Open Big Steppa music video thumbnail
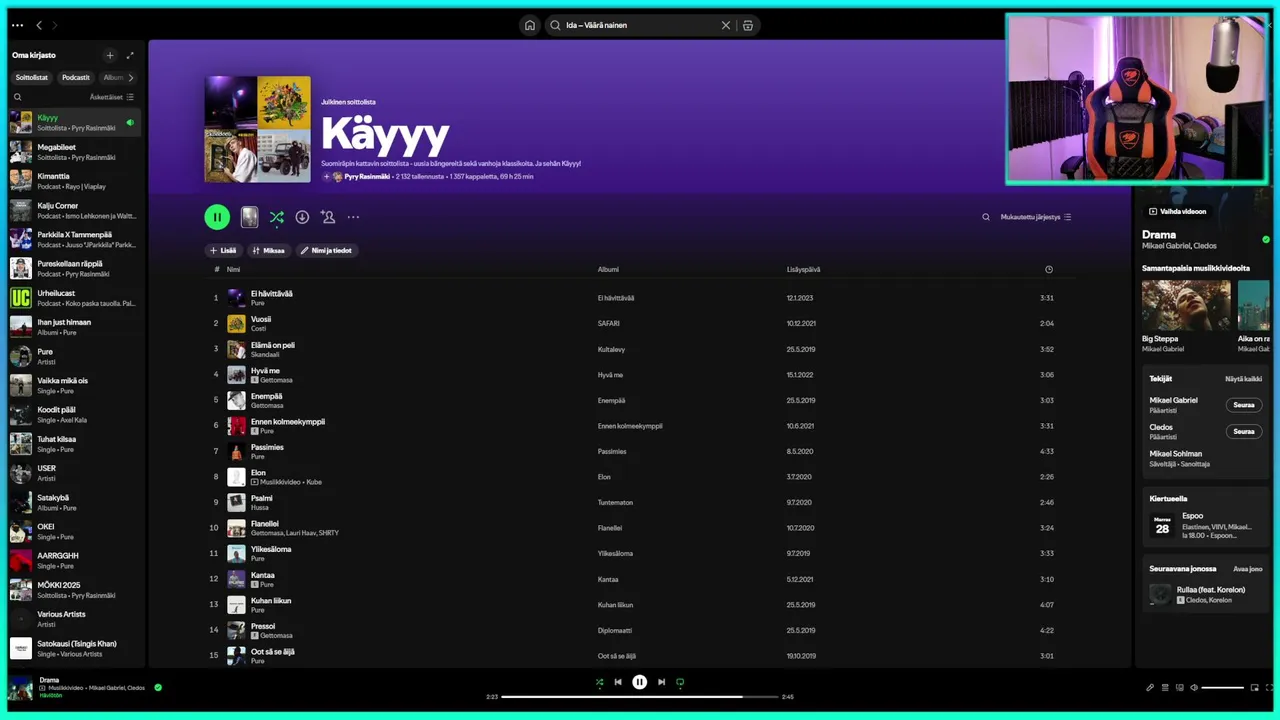The height and width of the screenshot is (720, 1280). [x=1186, y=305]
